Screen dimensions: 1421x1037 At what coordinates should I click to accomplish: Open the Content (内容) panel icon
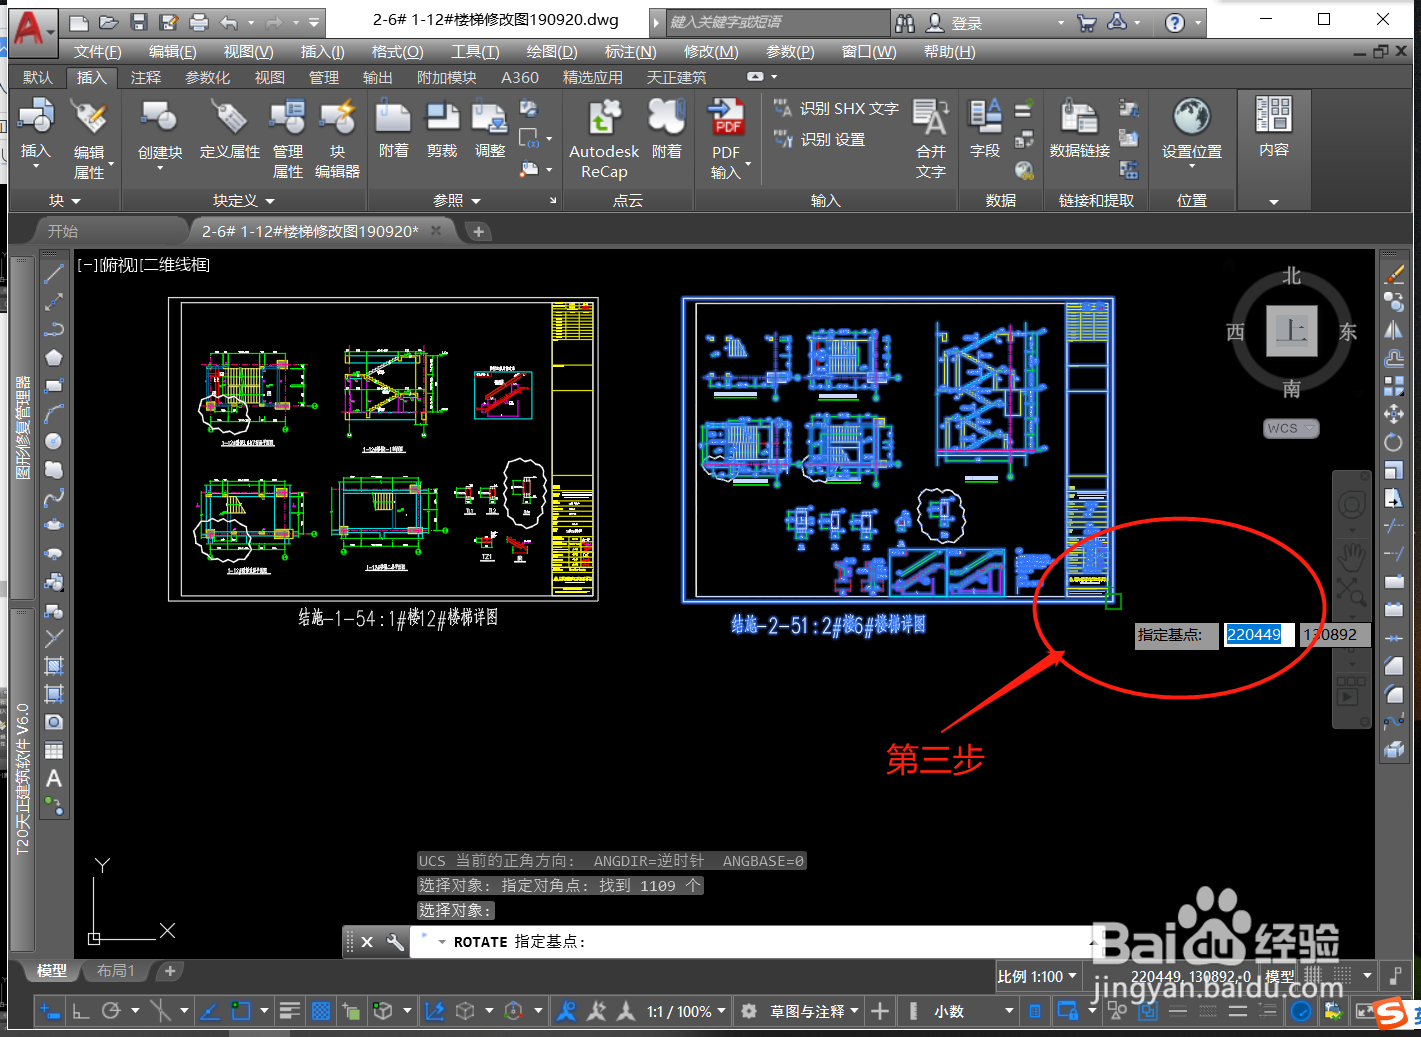[x=1274, y=115]
